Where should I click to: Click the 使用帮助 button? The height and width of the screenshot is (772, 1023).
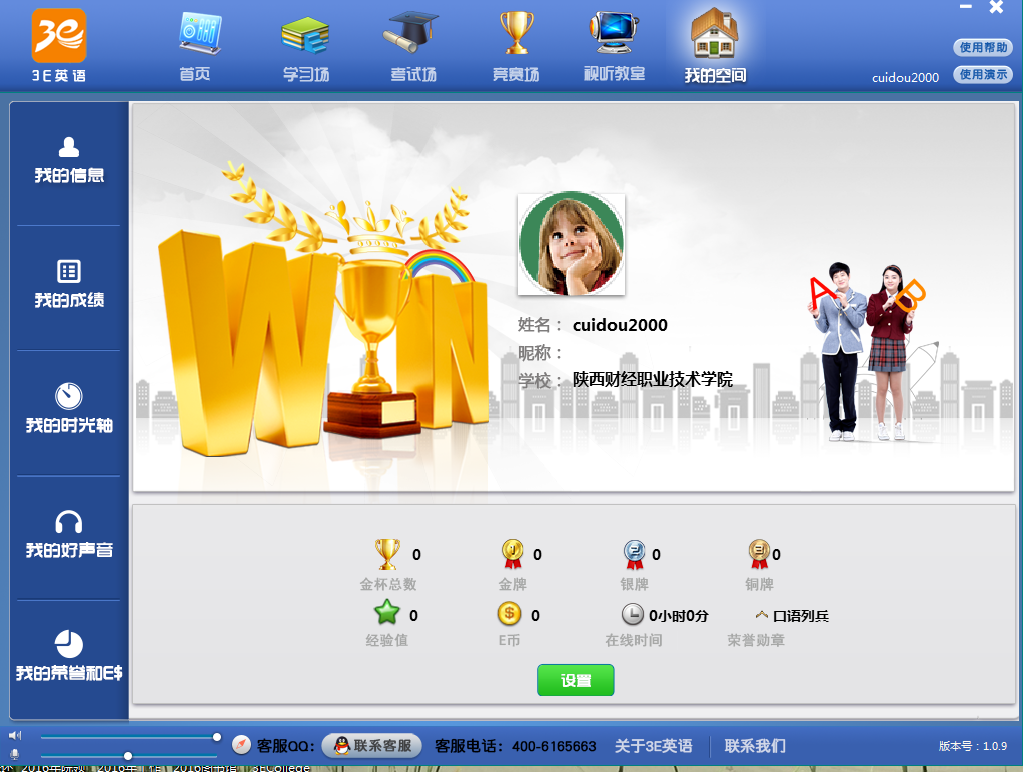(983, 47)
